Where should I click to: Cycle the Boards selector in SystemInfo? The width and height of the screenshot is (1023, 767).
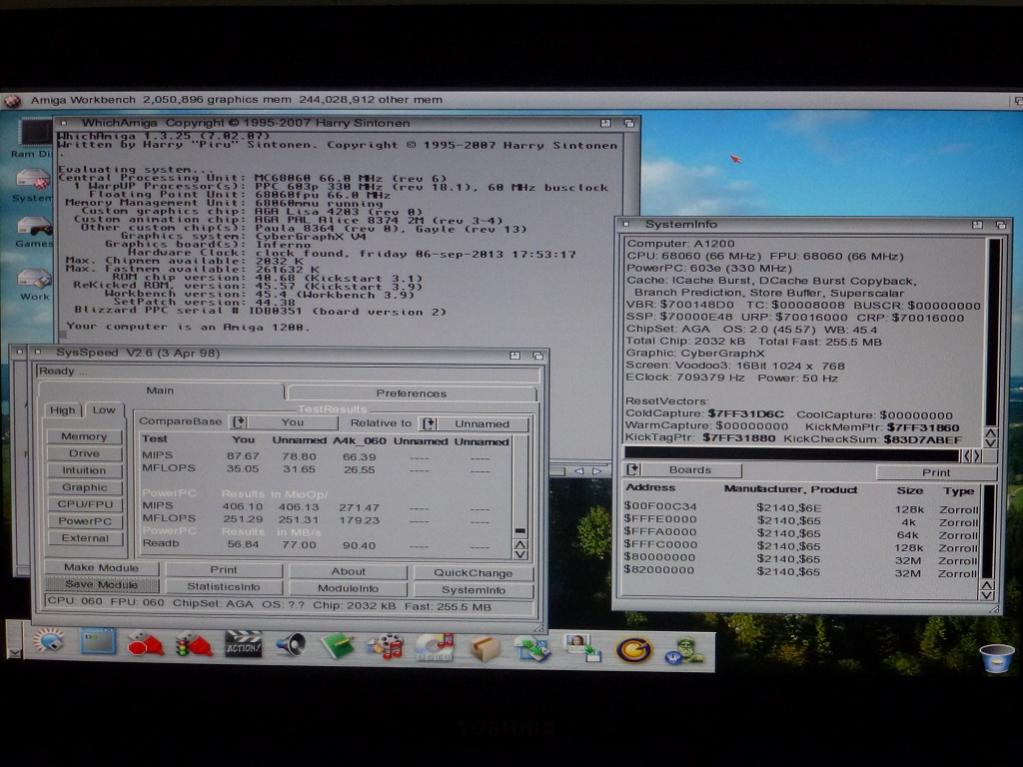point(683,470)
